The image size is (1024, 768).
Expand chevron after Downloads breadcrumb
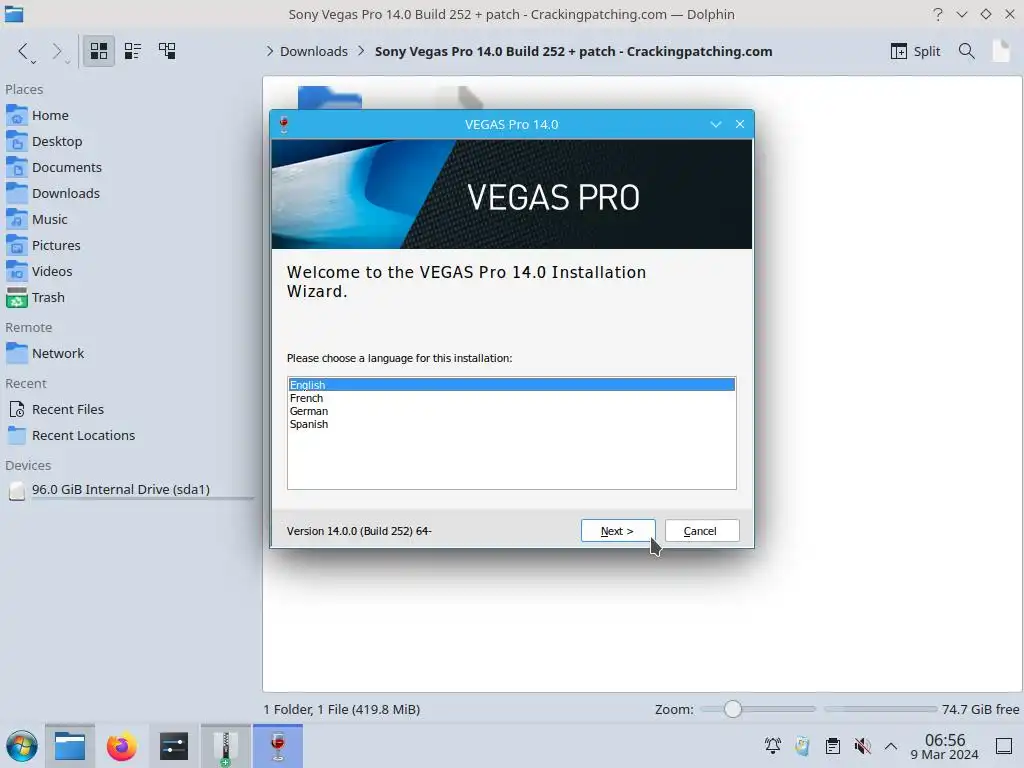(x=361, y=51)
